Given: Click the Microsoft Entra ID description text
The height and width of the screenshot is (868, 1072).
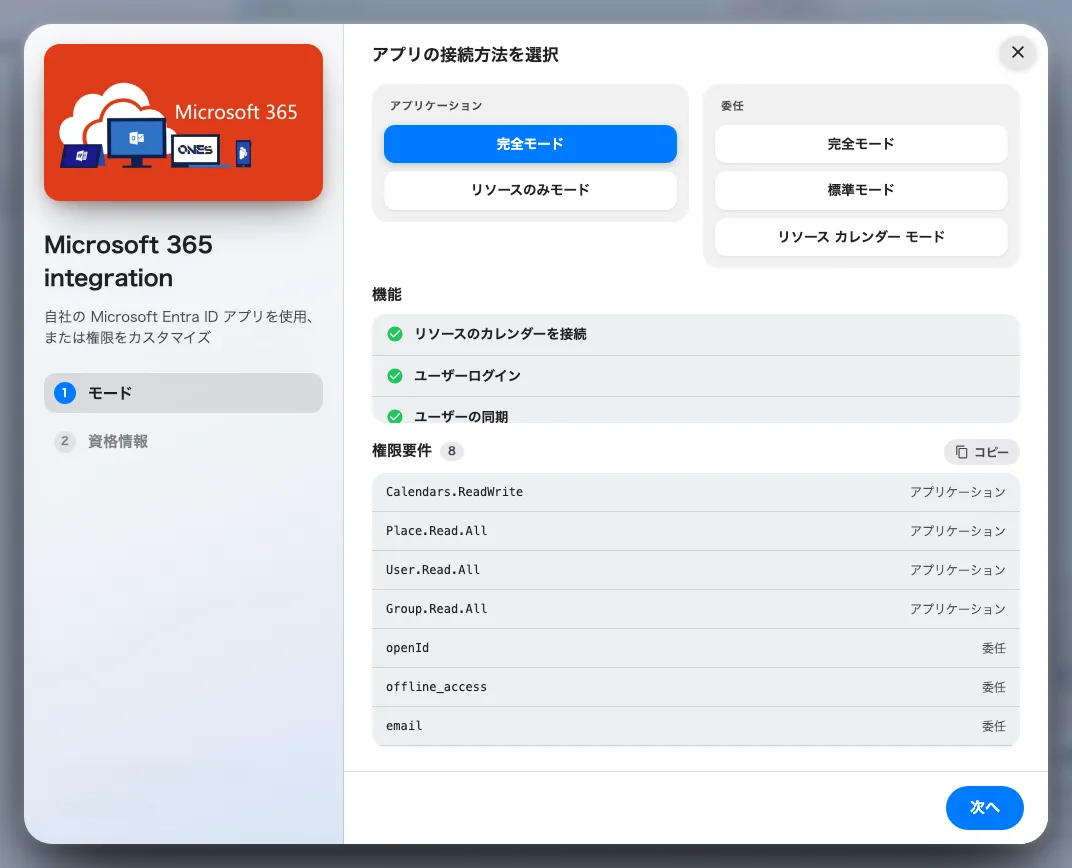Looking at the screenshot, I should (179, 327).
